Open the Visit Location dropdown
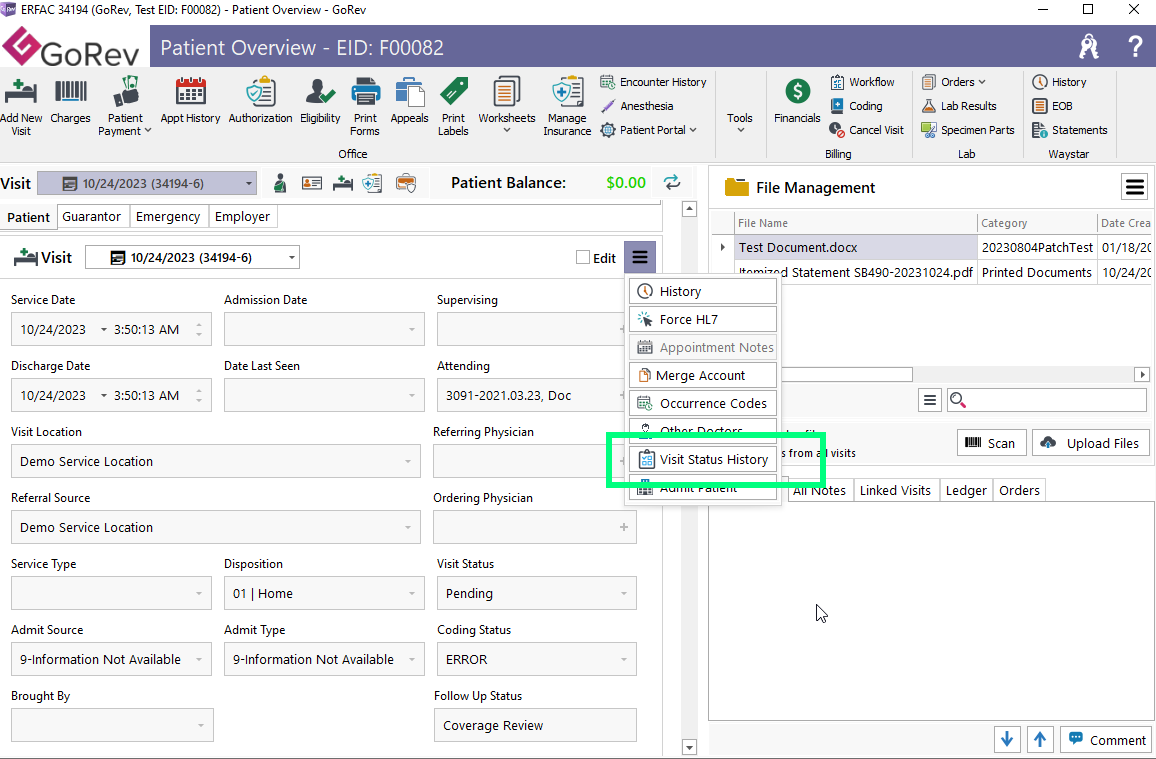1156x759 pixels. tap(407, 461)
